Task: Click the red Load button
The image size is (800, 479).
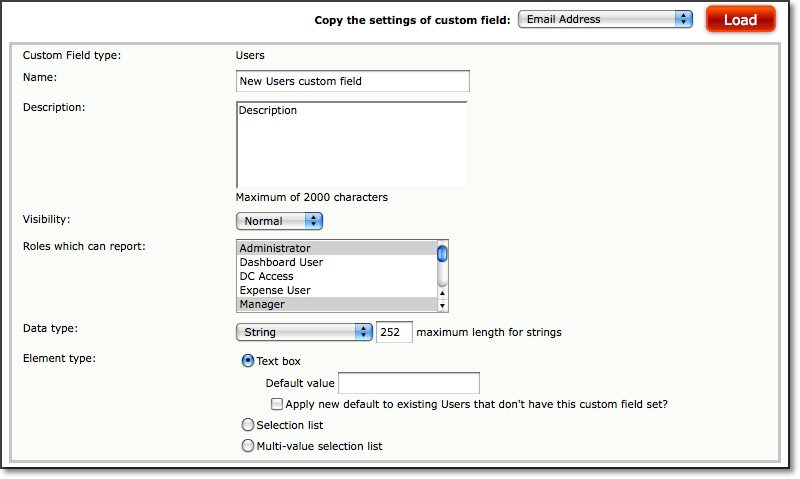Action: pyautogui.click(x=740, y=20)
